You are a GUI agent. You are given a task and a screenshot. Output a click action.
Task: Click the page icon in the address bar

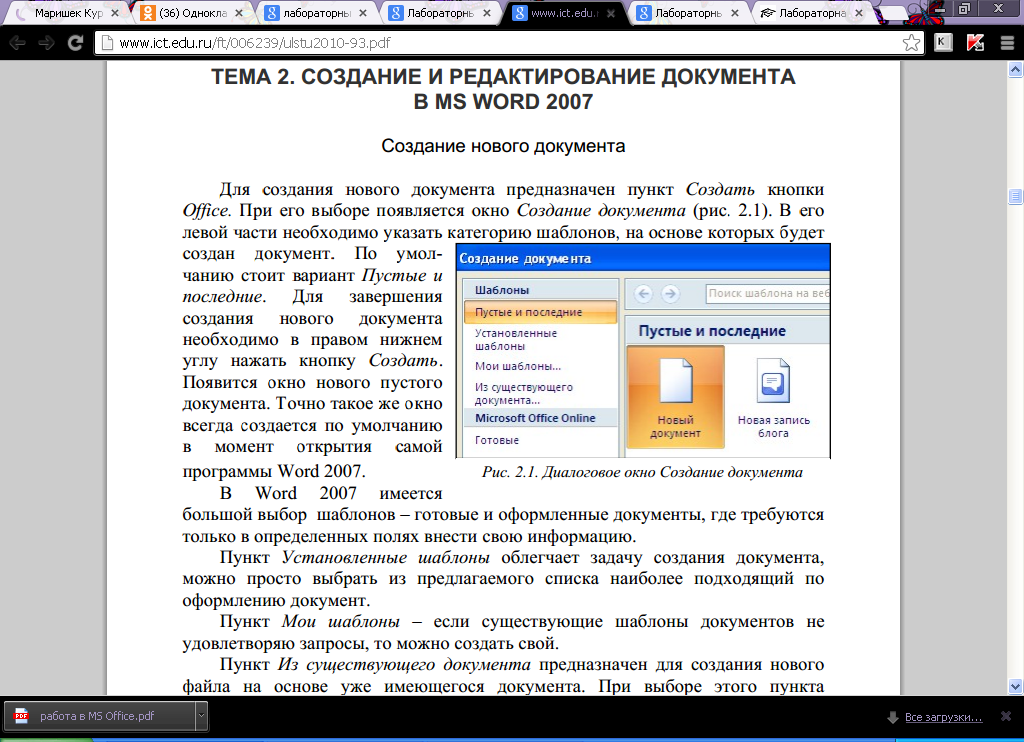108,43
